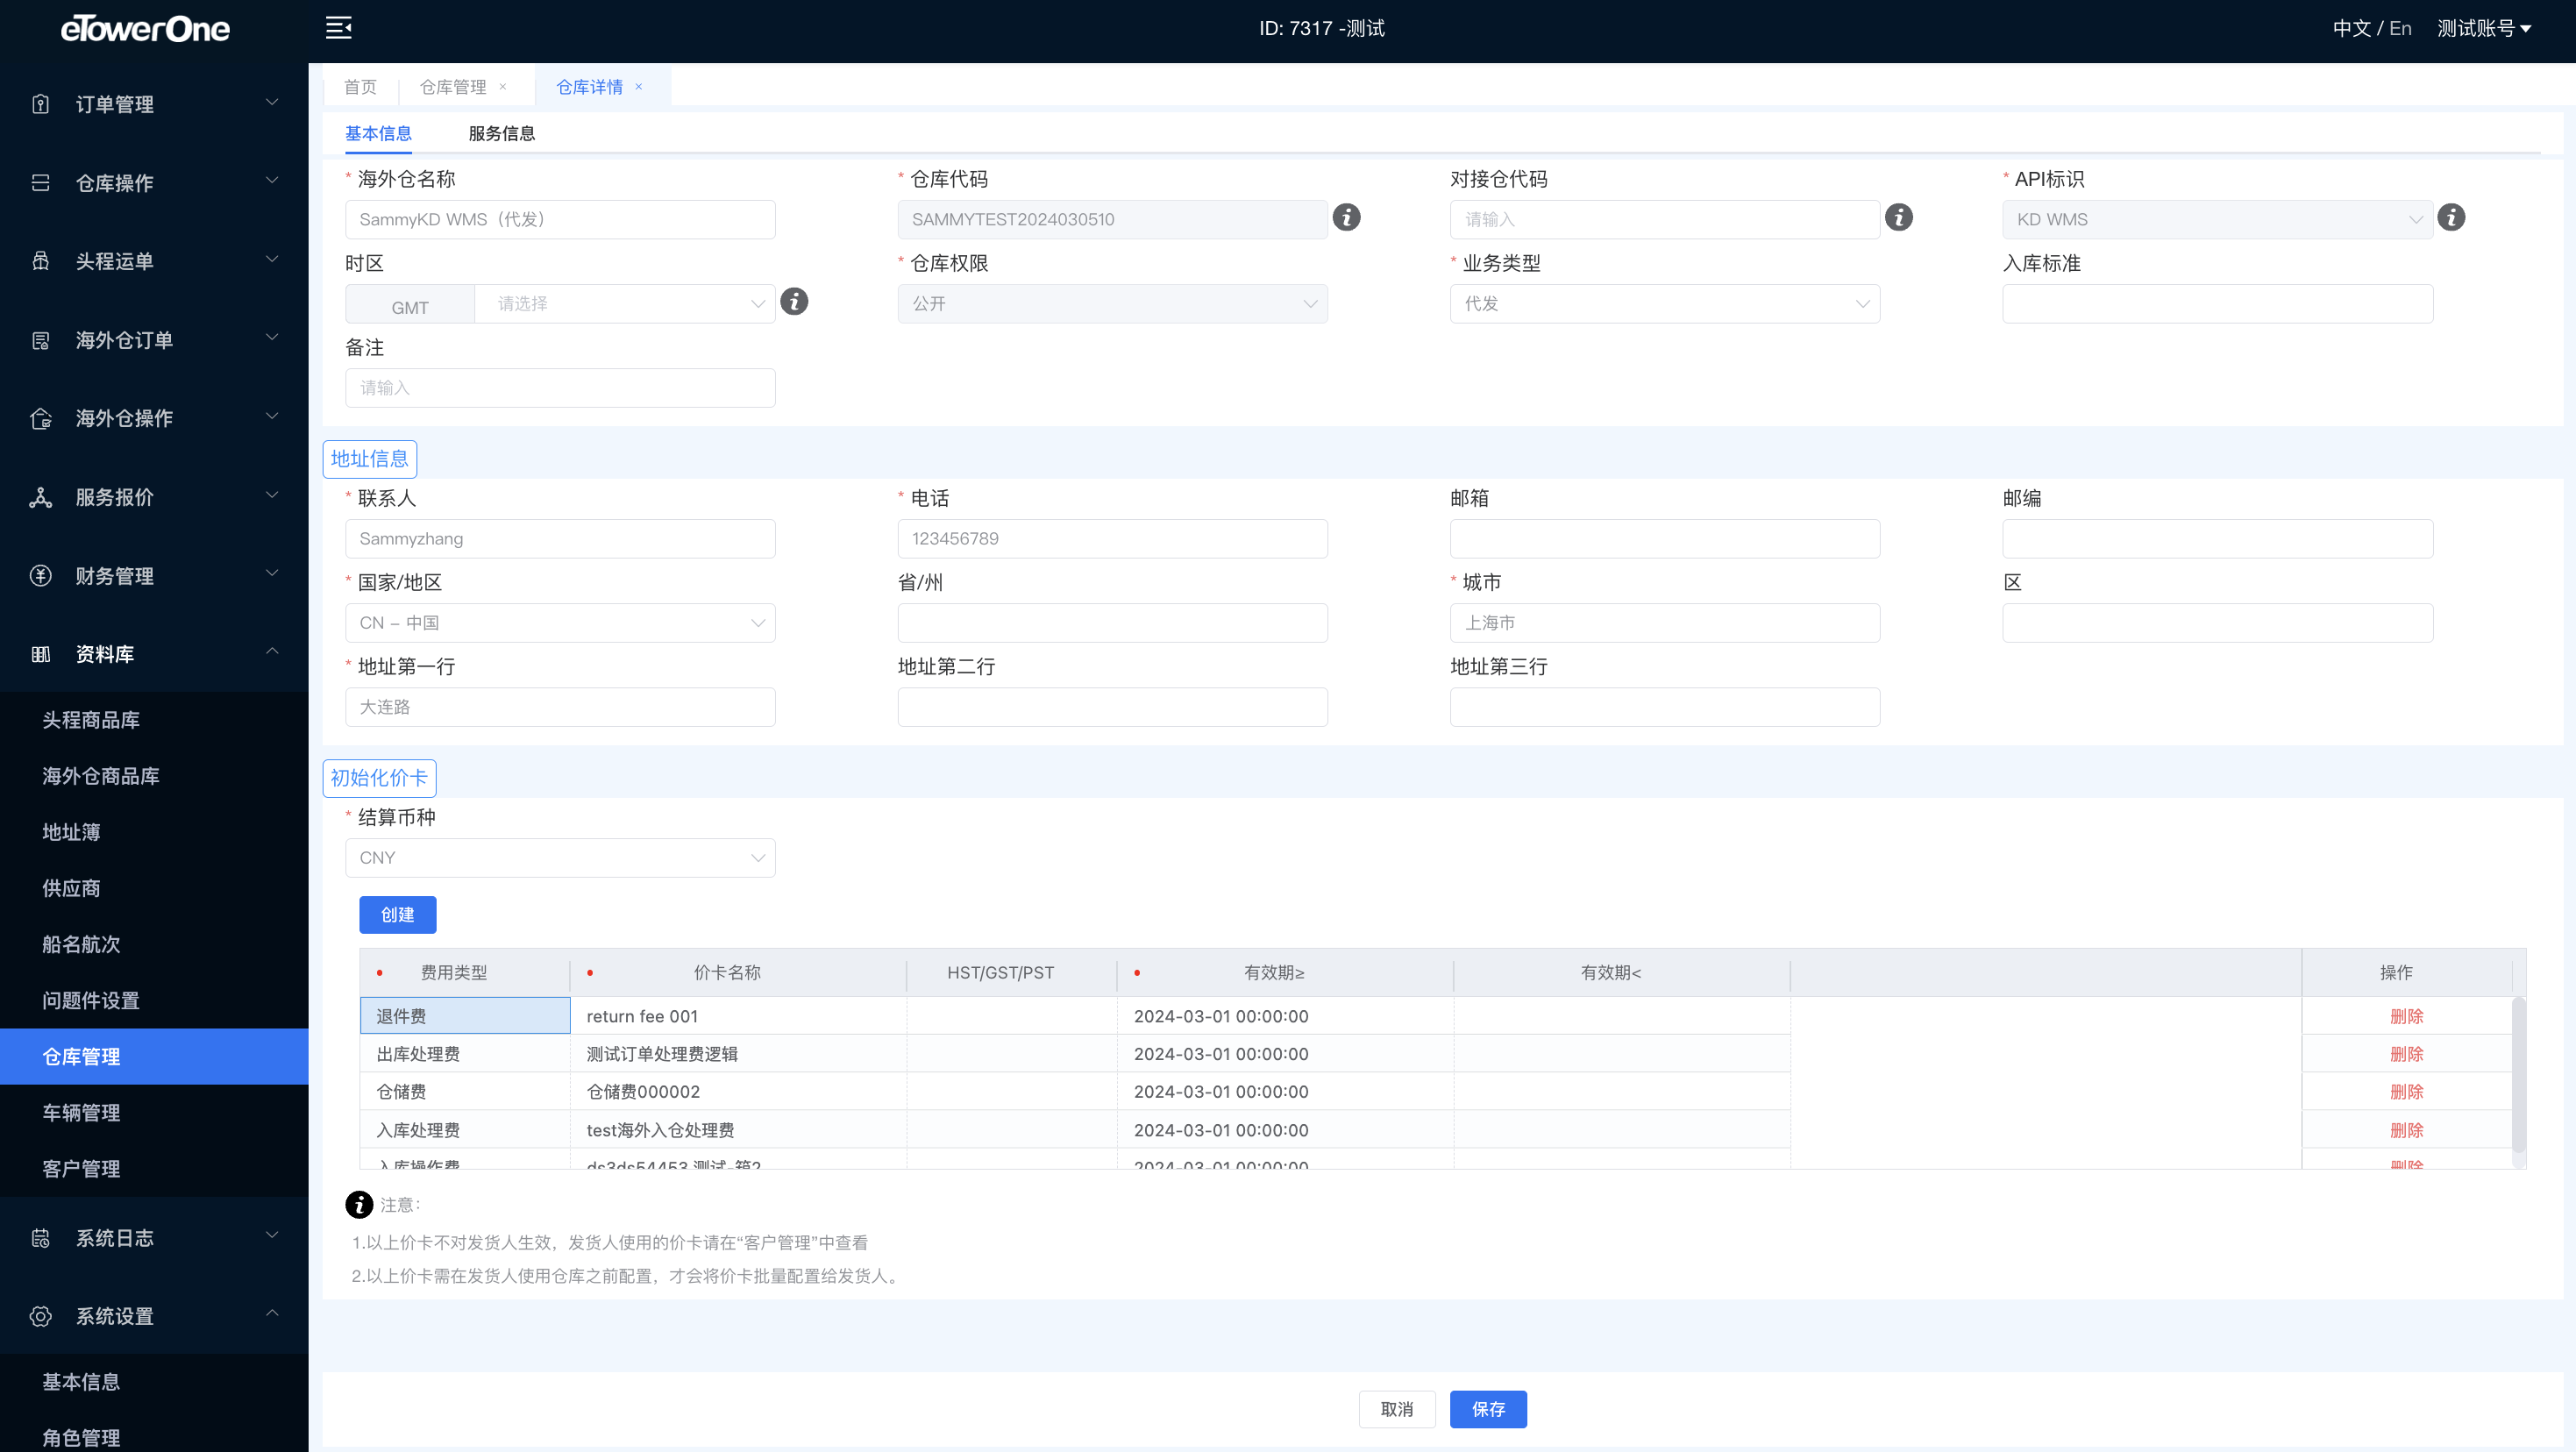Select the return fee 001 cell
The width and height of the screenshot is (2576, 1452).
738,1016
